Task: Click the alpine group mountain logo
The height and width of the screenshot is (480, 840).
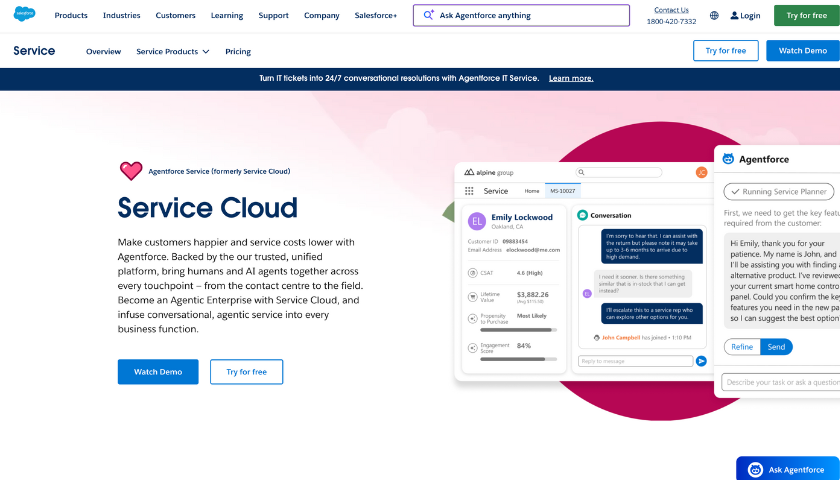Action: [x=469, y=172]
